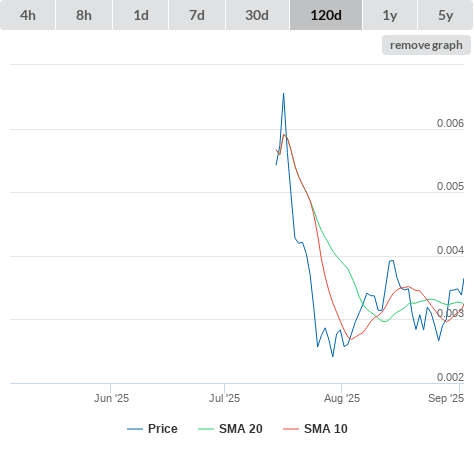
Task: Click the Jun '25 axis label
Action: click(x=111, y=398)
